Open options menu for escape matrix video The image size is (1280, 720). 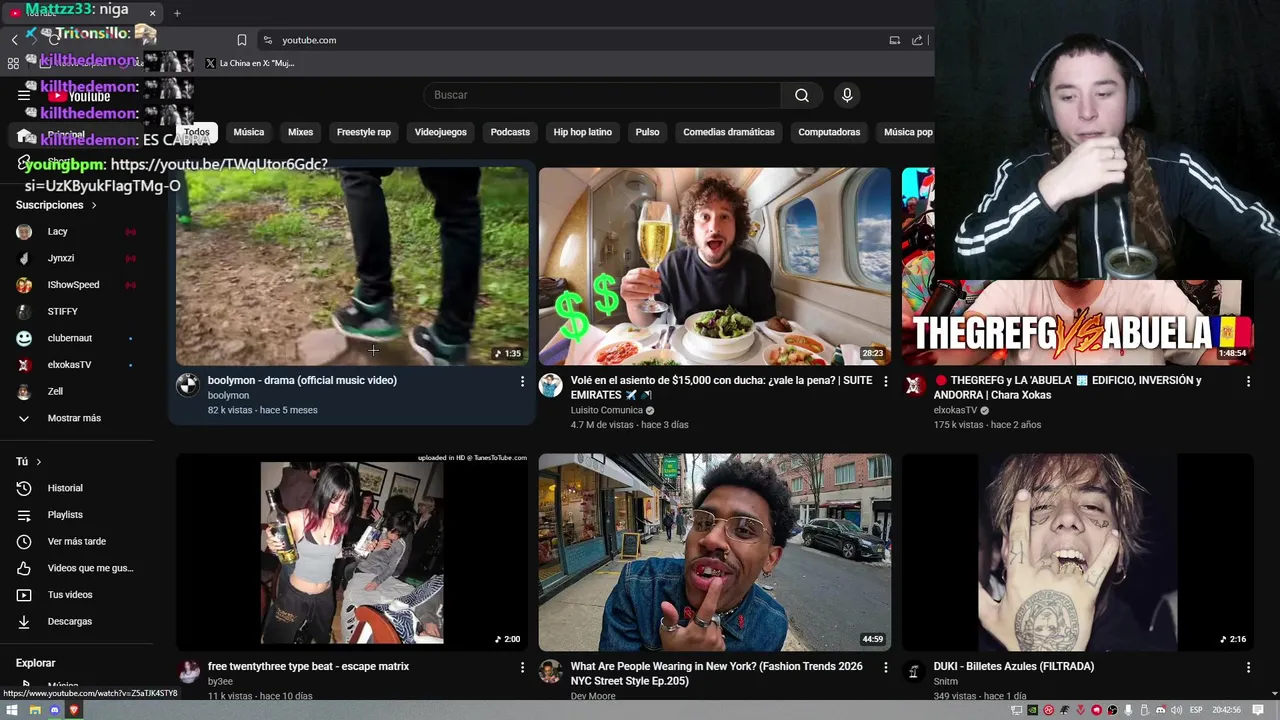pos(522,667)
